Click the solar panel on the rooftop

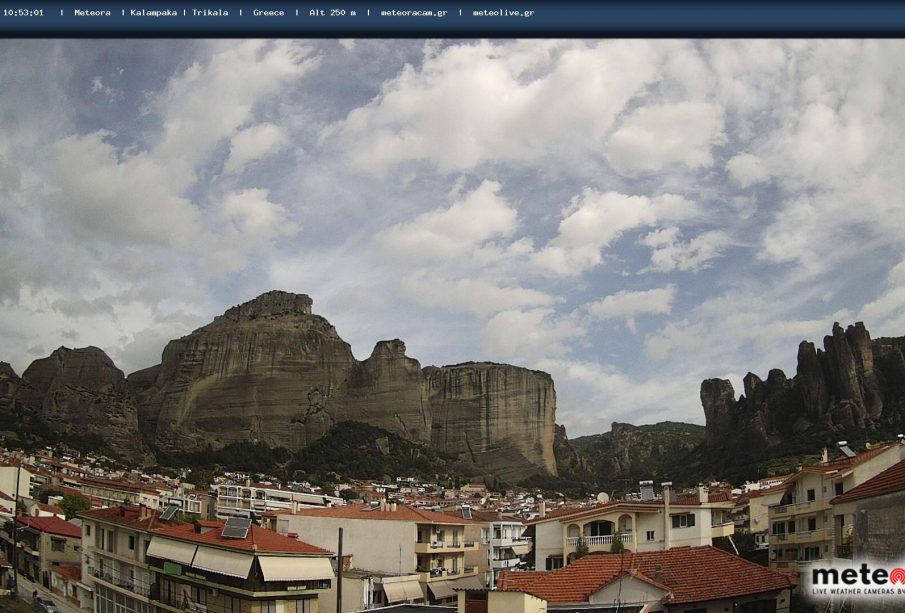tap(236, 527)
